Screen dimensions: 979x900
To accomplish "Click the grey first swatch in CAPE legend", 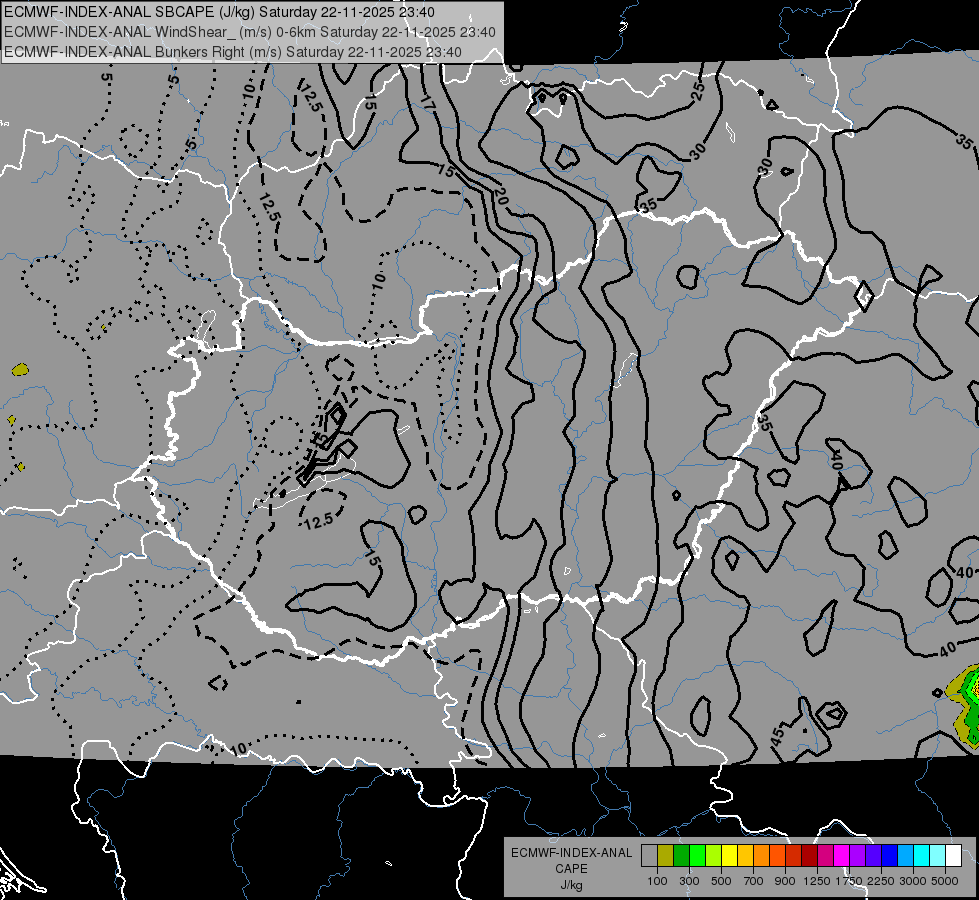I will 649,856.
